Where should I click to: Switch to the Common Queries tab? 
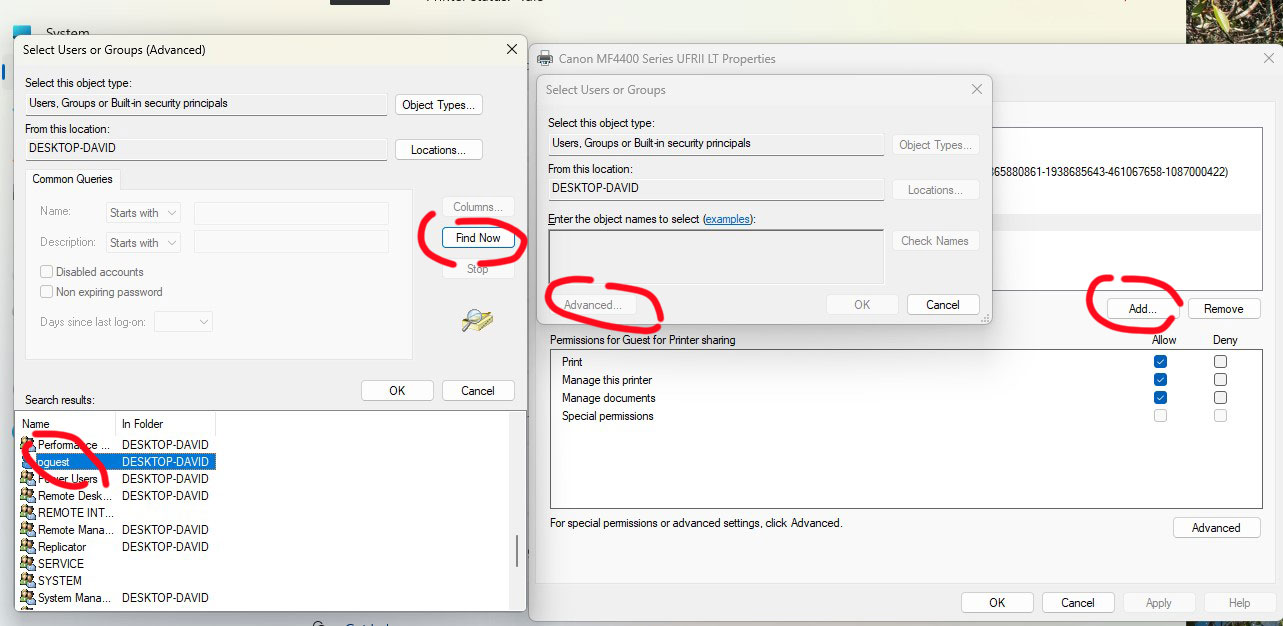click(x=71, y=179)
